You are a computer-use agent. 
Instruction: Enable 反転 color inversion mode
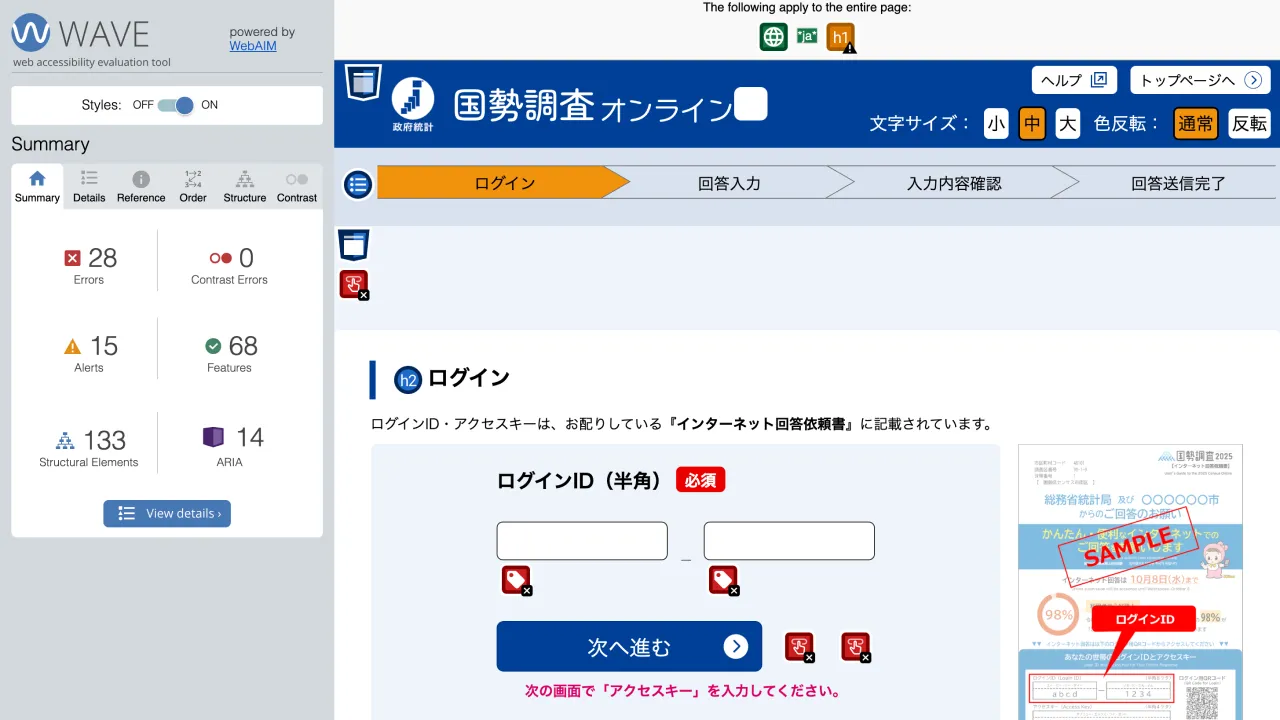click(1248, 124)
